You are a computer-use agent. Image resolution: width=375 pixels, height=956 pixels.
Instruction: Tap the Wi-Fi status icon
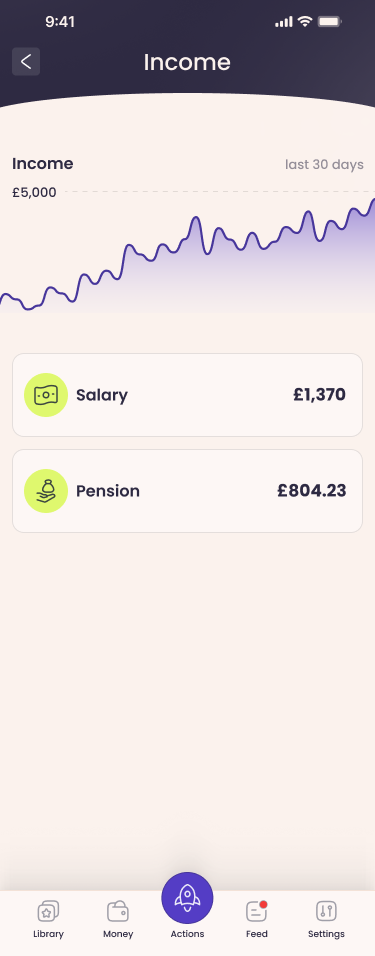(x=304, y=22)
